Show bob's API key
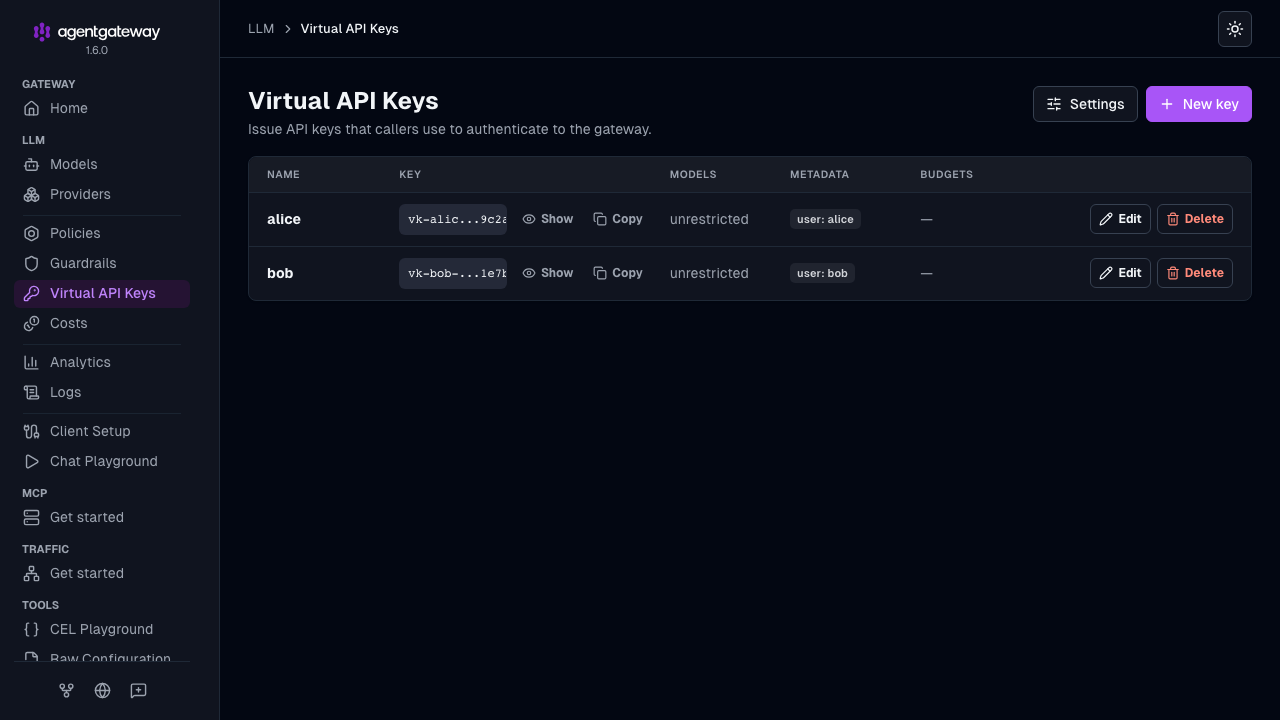This screenshot has height=720, width=1280. pyautogui.click(x=548, y=273)
